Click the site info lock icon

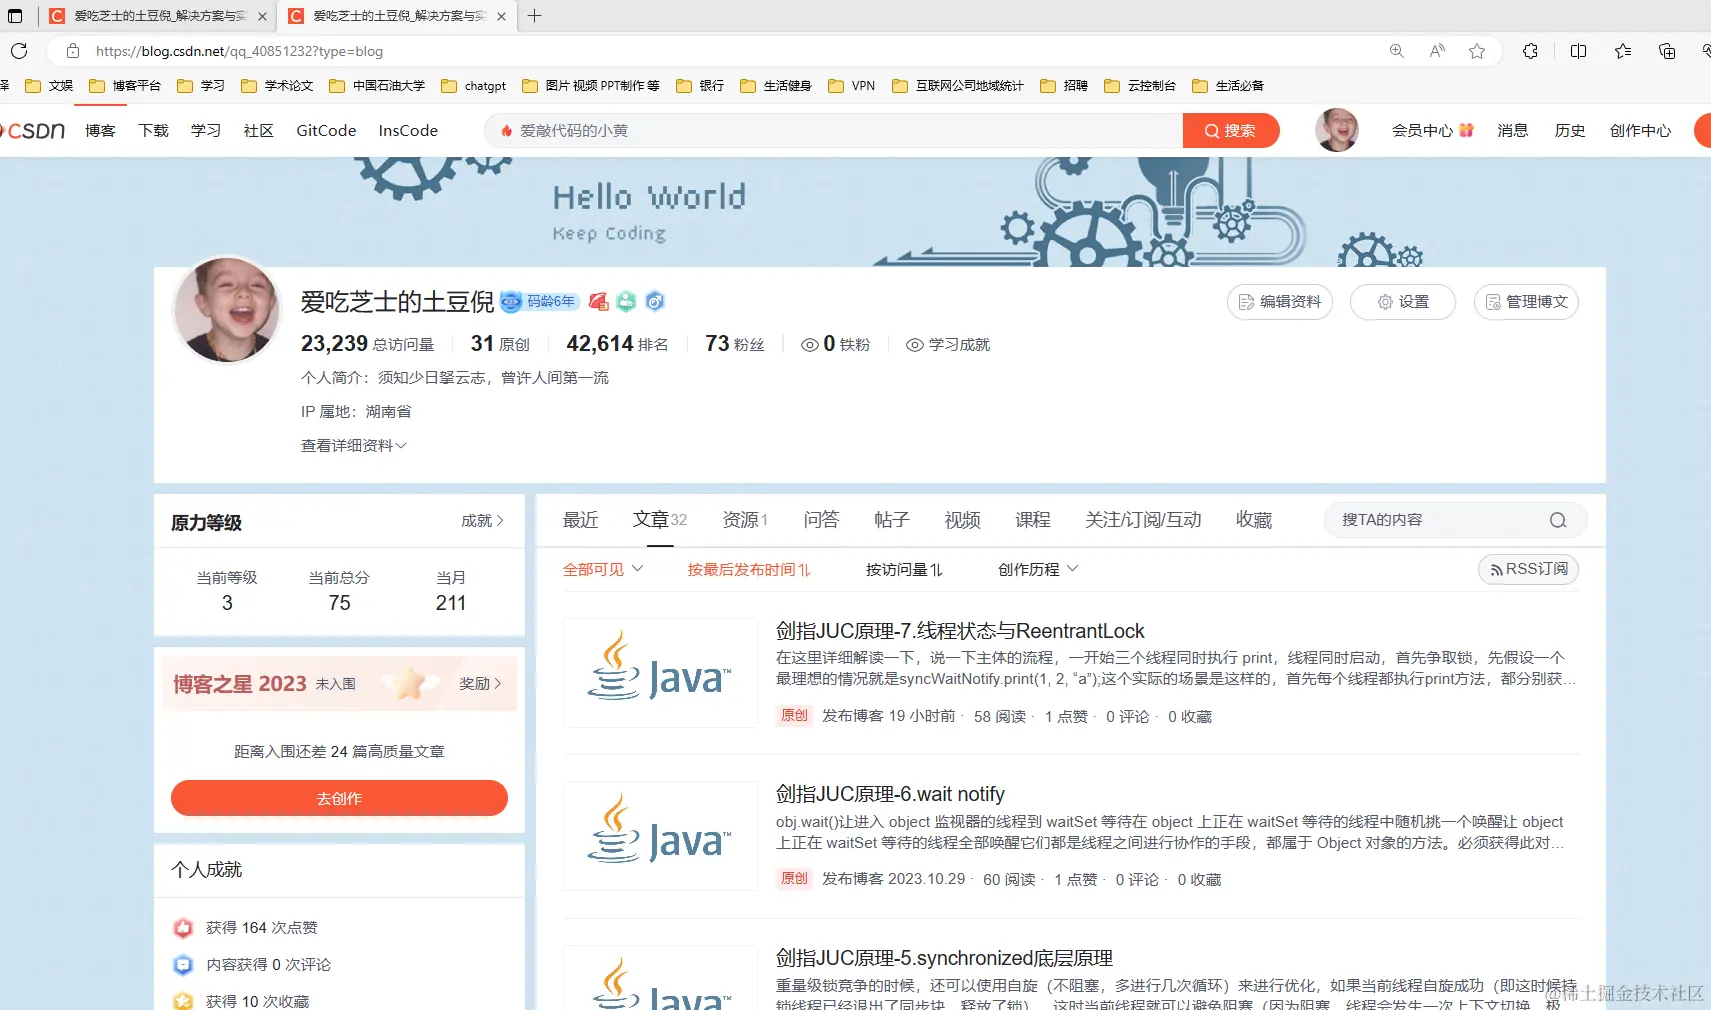coord(72,51)
